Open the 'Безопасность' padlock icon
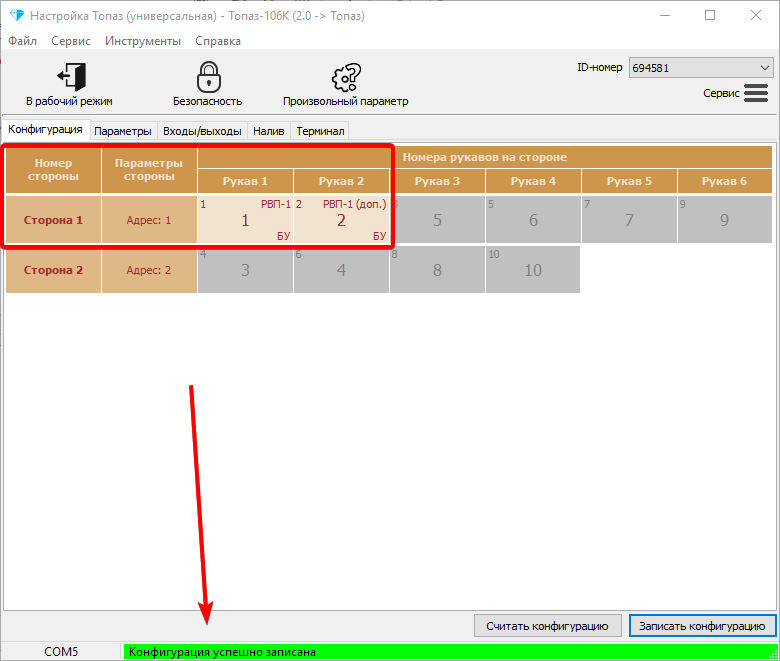This screenshot has width=780, height=661. click(208, 77)
